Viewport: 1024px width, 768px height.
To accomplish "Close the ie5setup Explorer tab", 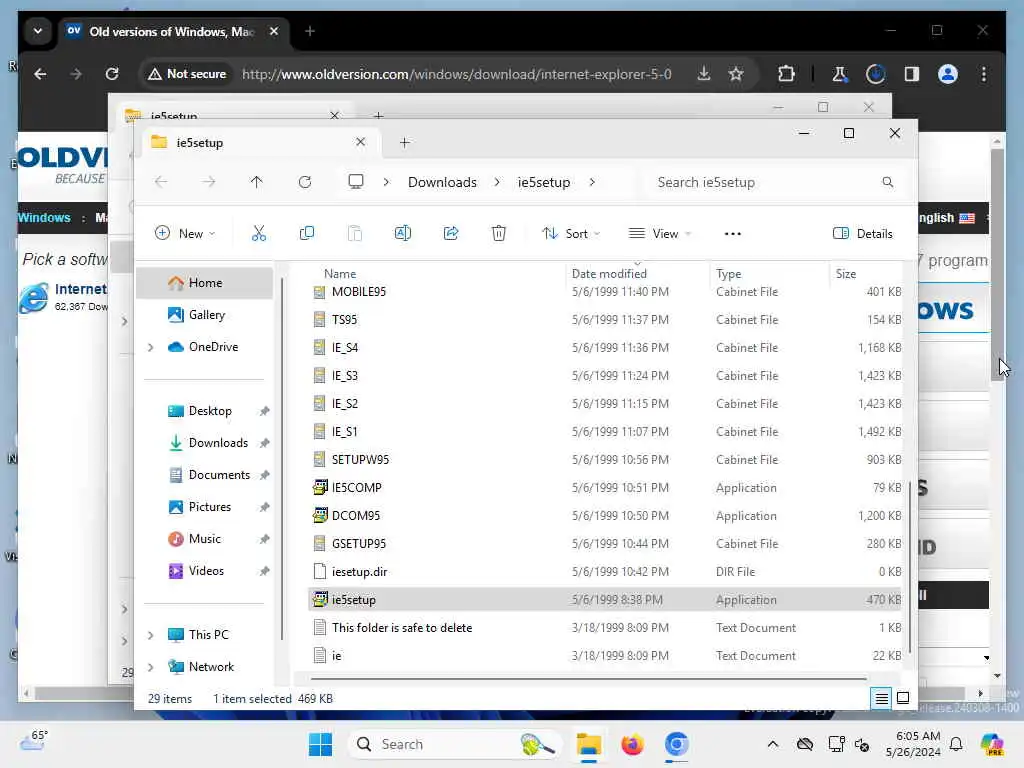I will point(360,142).
